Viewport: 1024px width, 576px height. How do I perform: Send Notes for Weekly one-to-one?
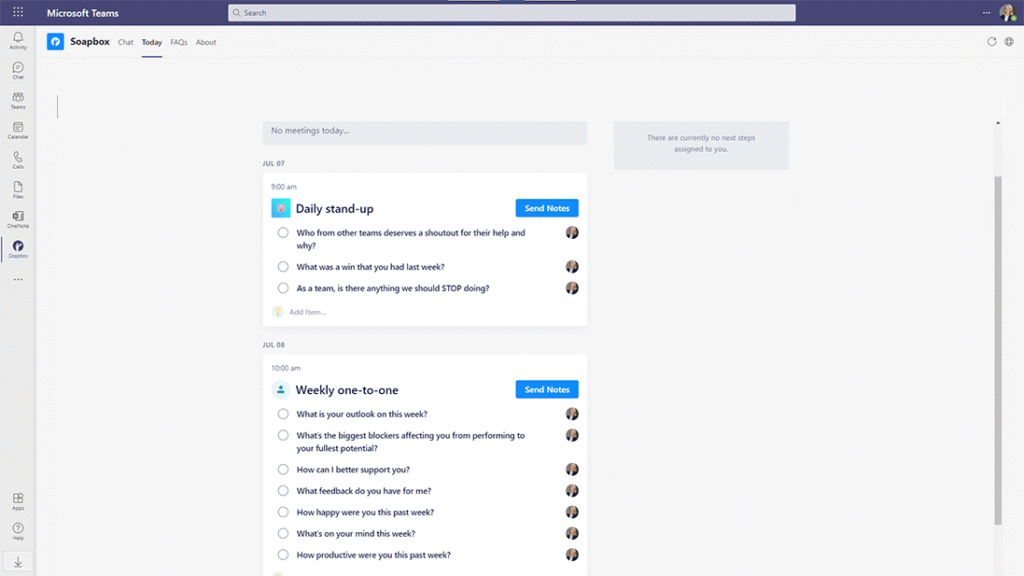coord(547,390)
